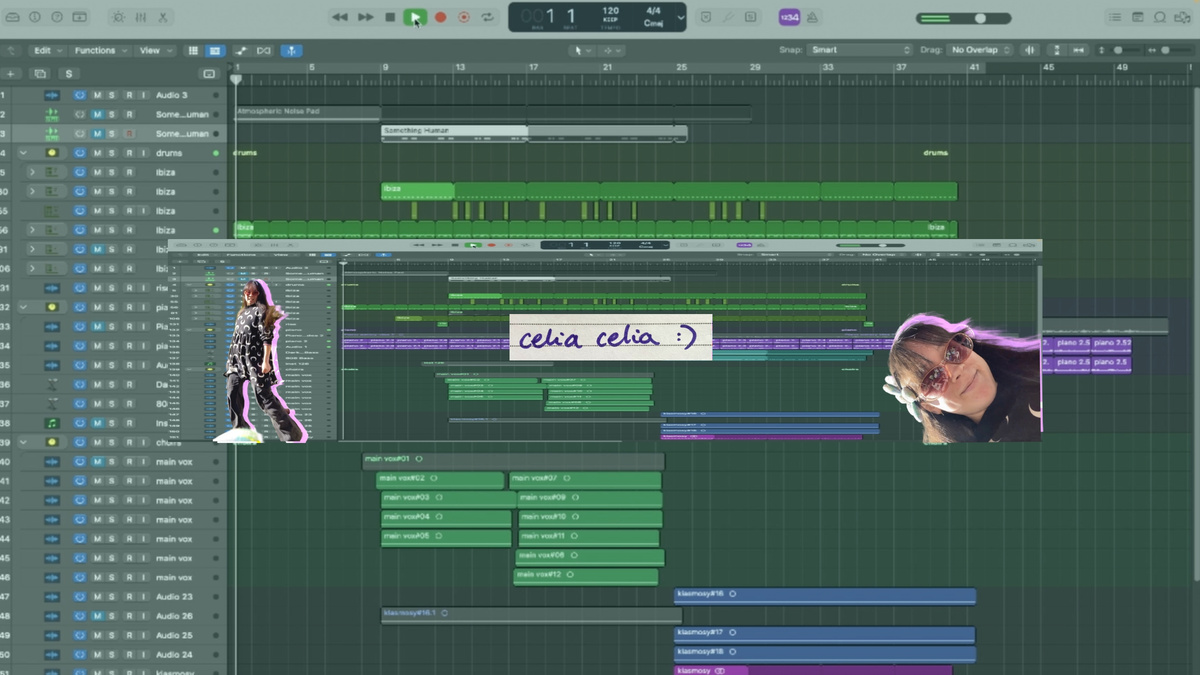Open the Snap Smart dropdown
Viewport: 1200px width, 675px height.
861,50
